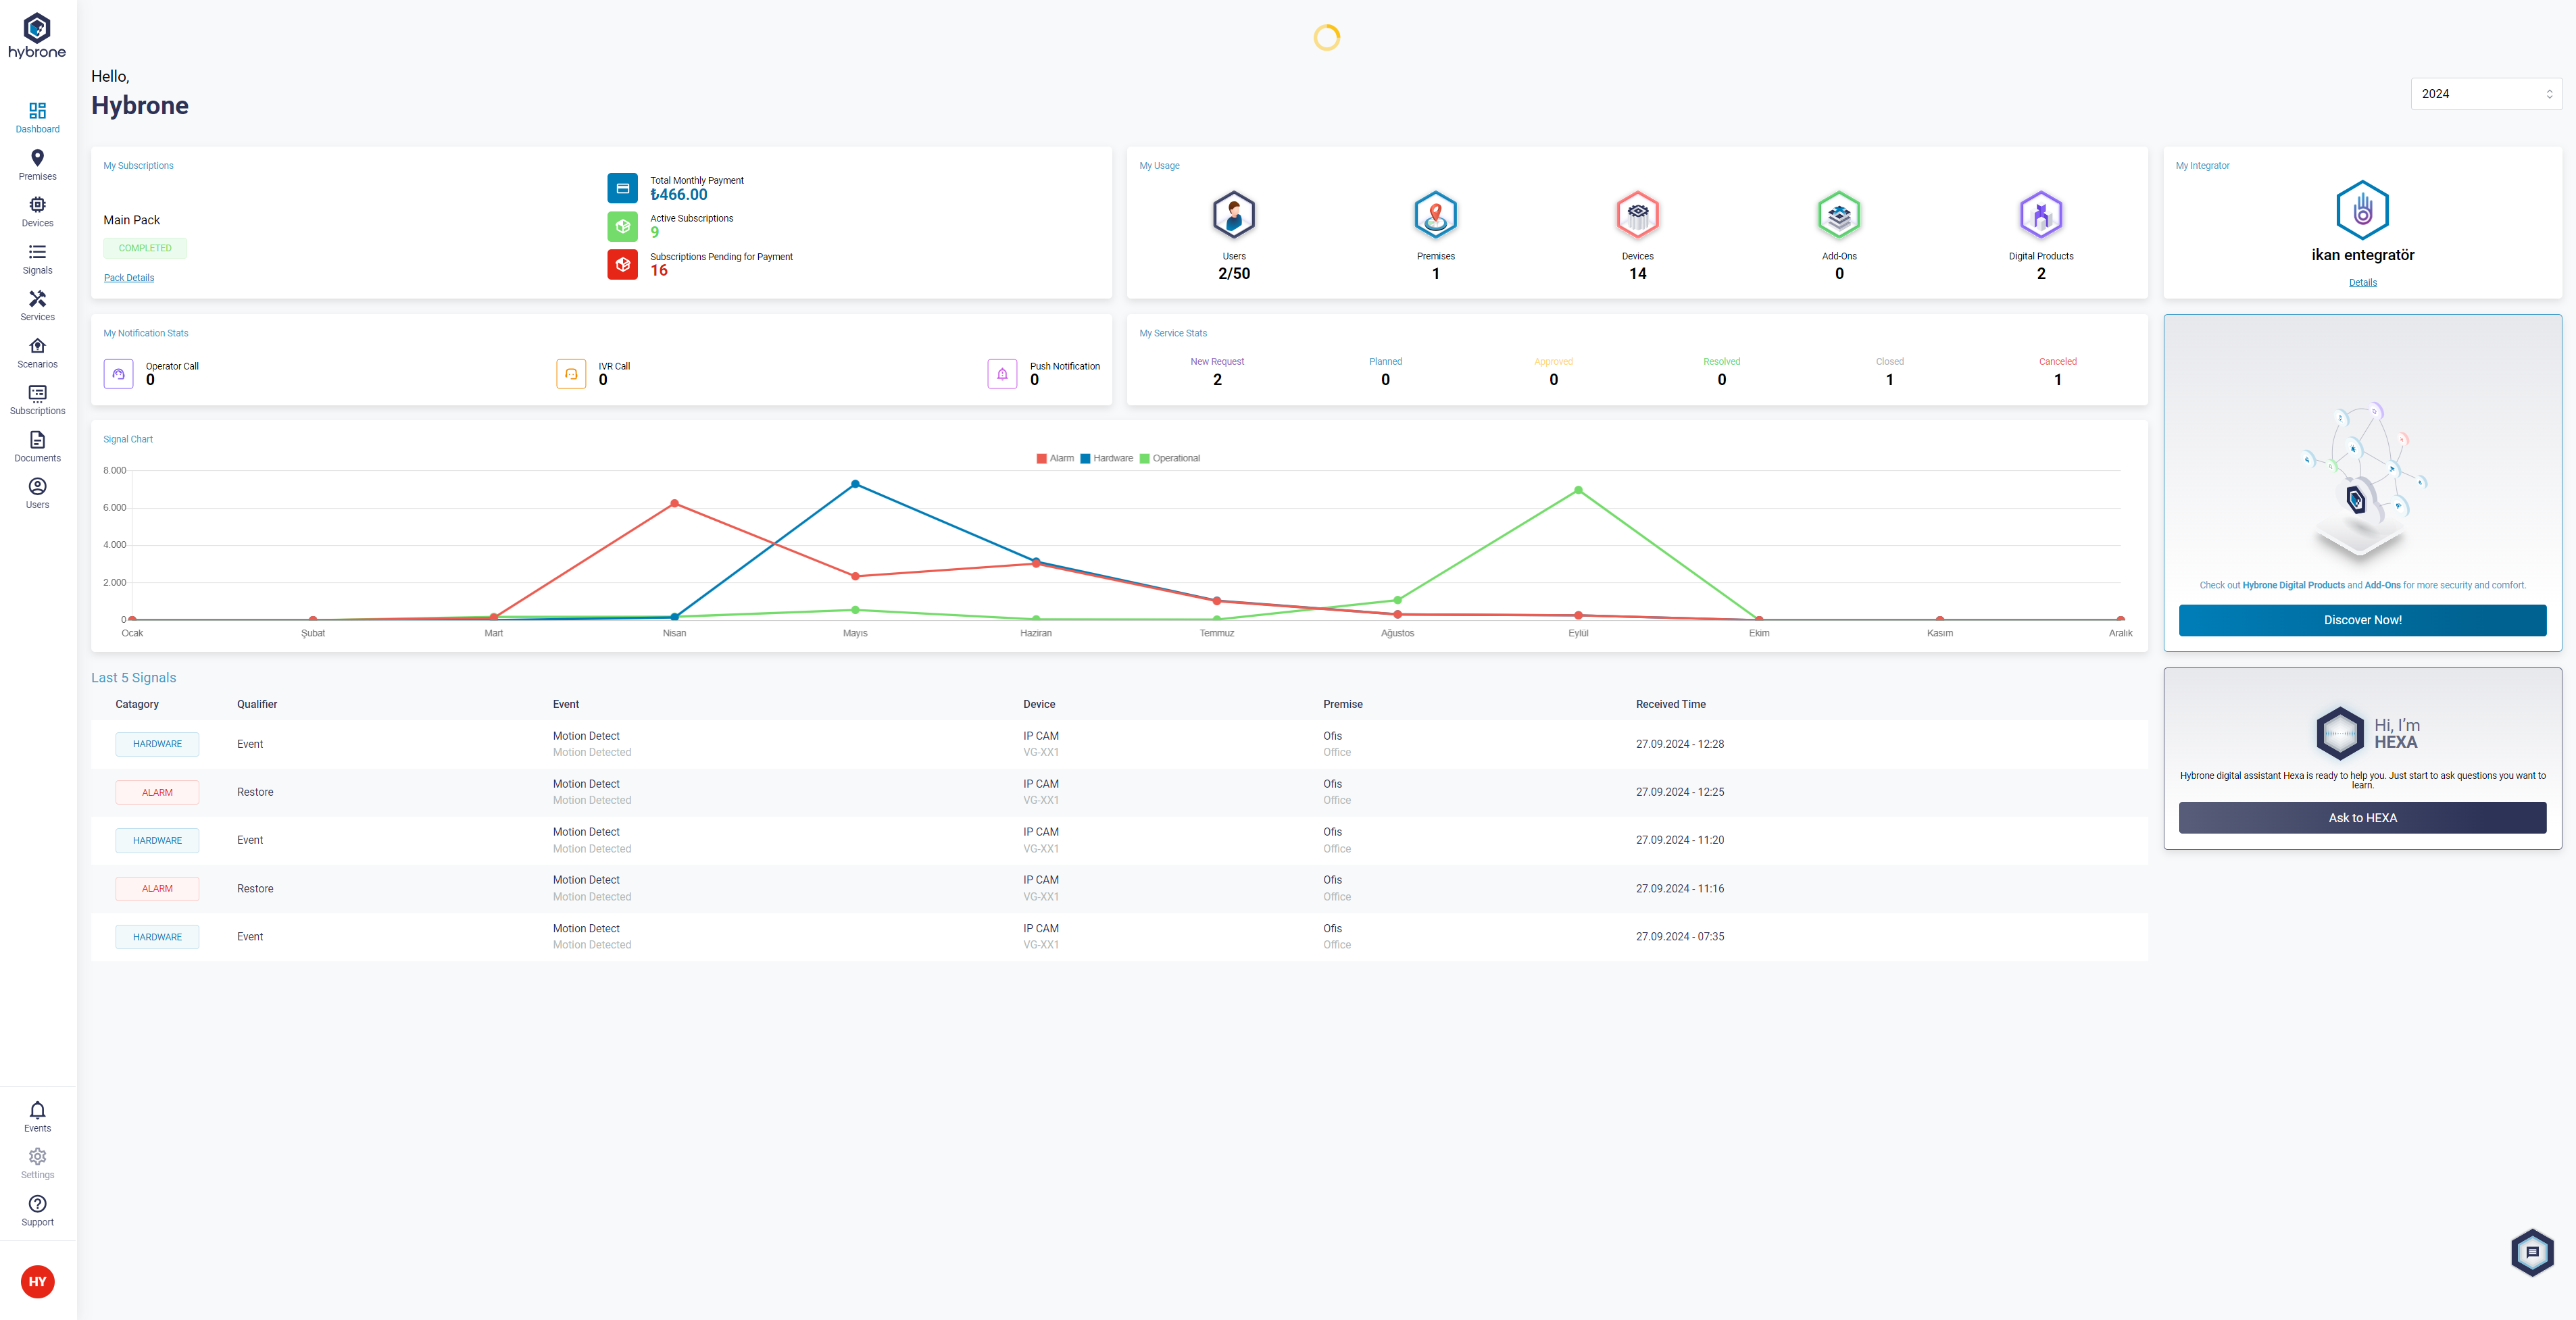This screenshot has height=1320, width=2576.
Task: Click the Discover Now! button
Action: coord(2362,620)
